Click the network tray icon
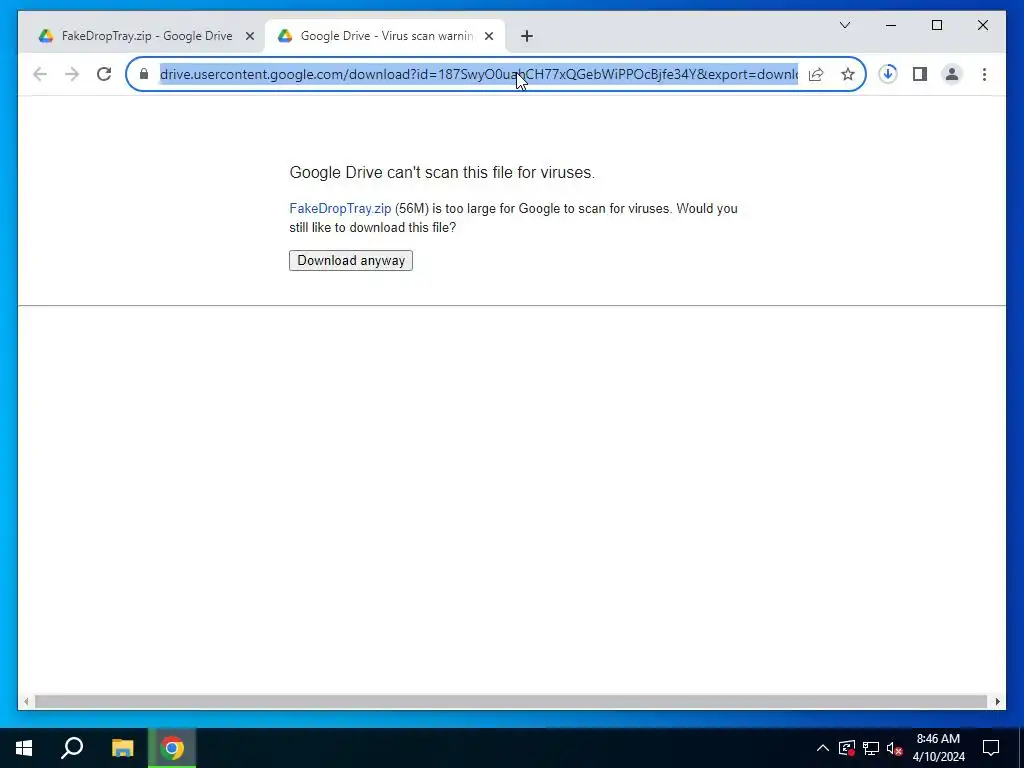1024x768 pixels. click(871, 748)
